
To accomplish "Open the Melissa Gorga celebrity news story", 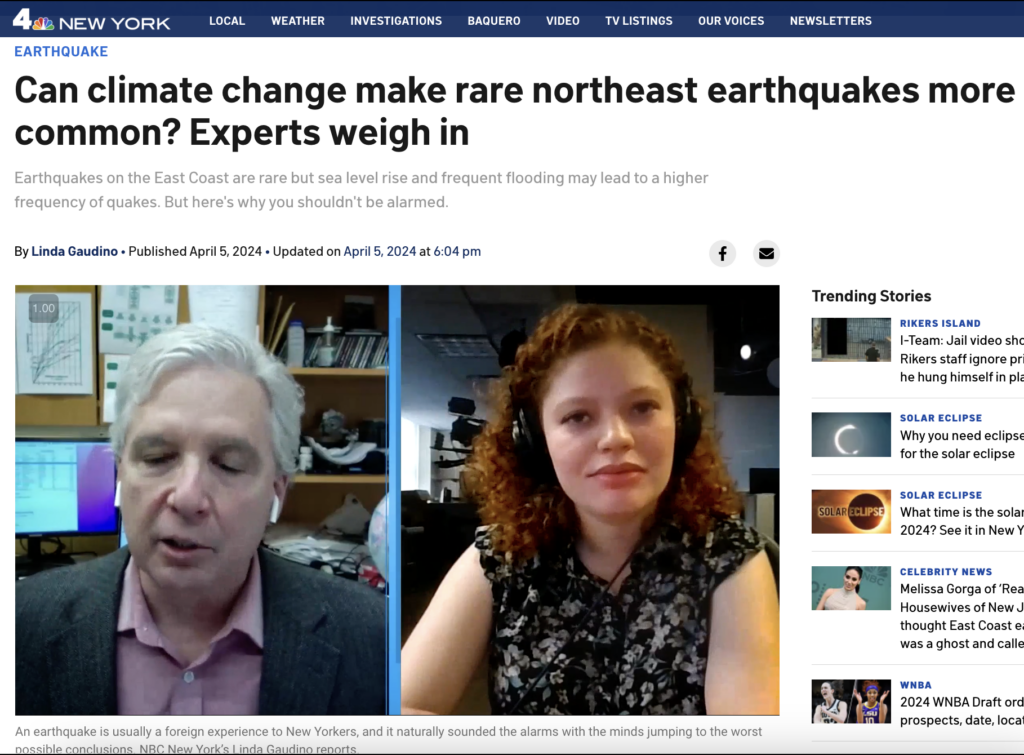I will [x=961, y=616].
